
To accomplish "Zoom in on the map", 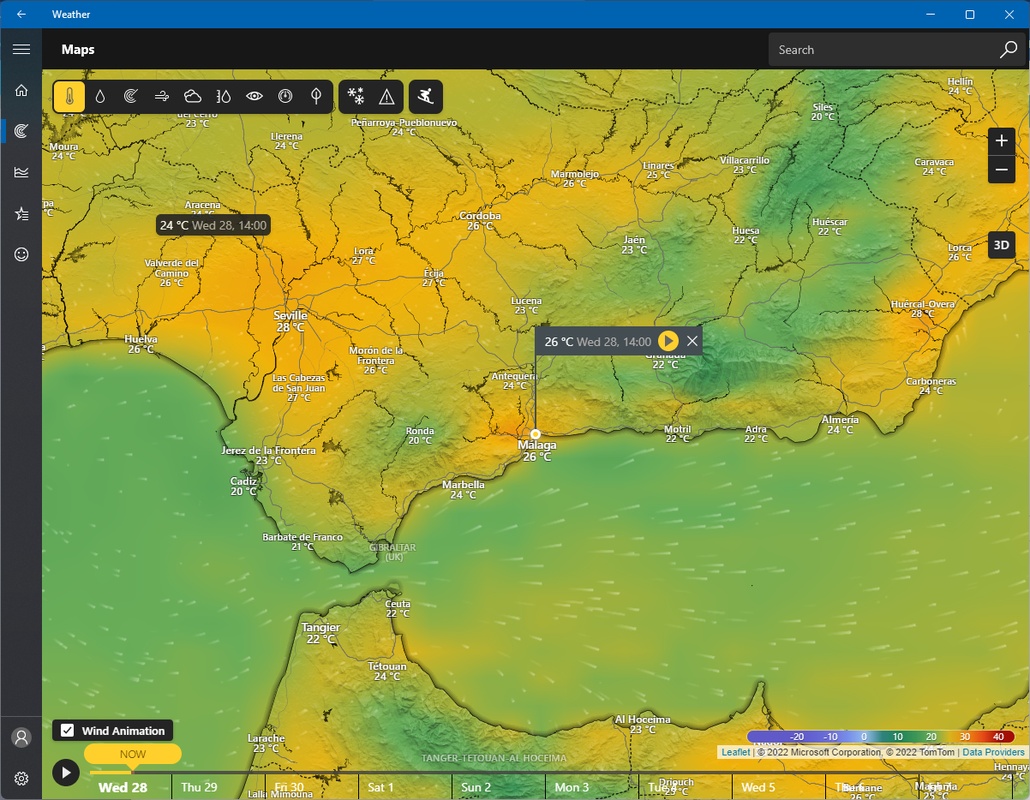I will click(1001, 141).
